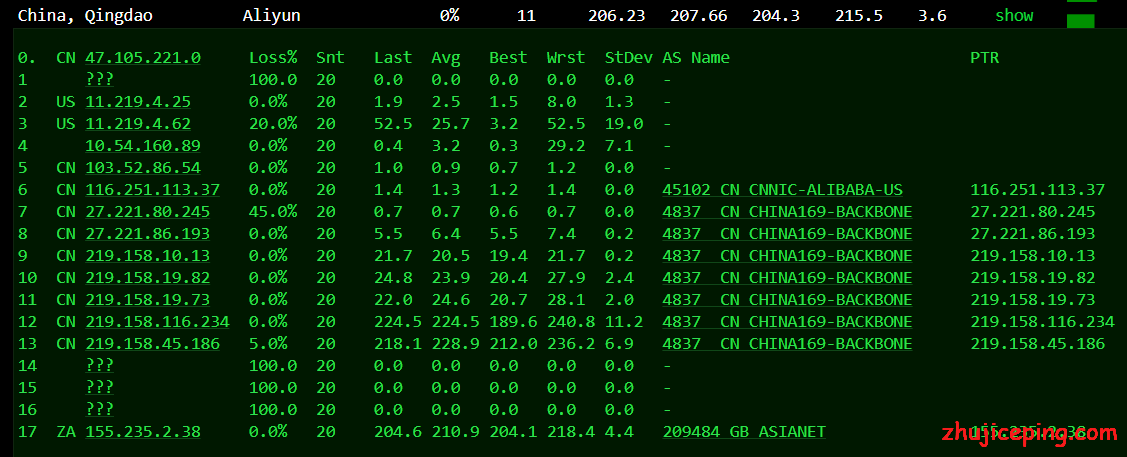Open CHINA169-BACKBONE AS link in hop 11
This screenshot has width=1127, height=457.
pyautogui.click(x=787, y=300)
